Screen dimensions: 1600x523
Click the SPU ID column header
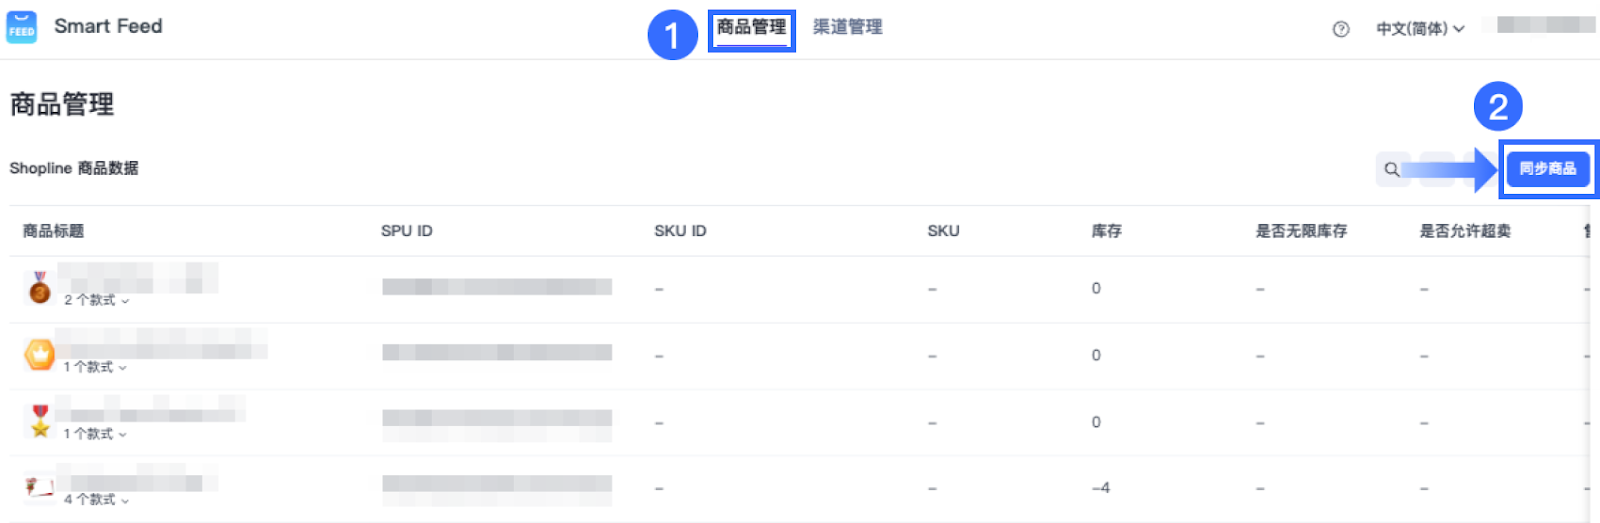coord(407,231)
